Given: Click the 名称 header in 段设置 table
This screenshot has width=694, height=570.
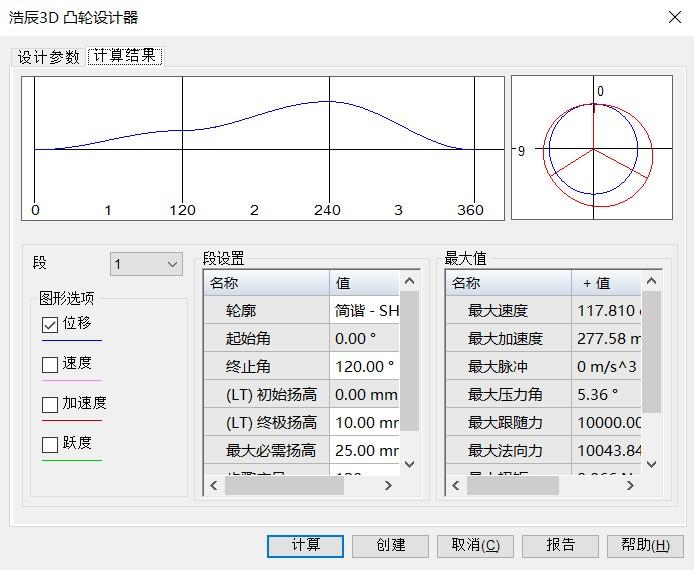Looking at the screenshot, I should [267, 282].
